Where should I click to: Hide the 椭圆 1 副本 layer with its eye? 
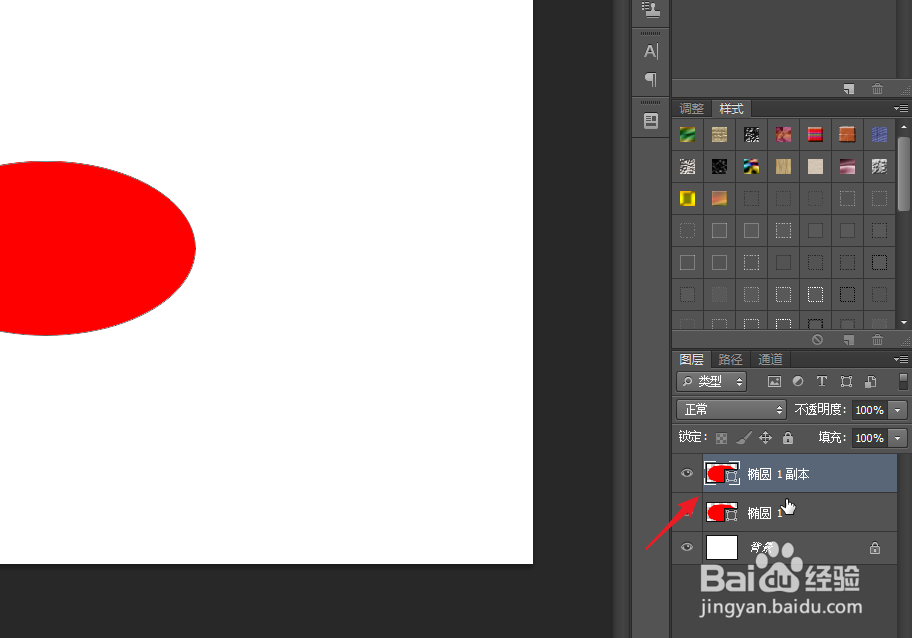(687, 473)
